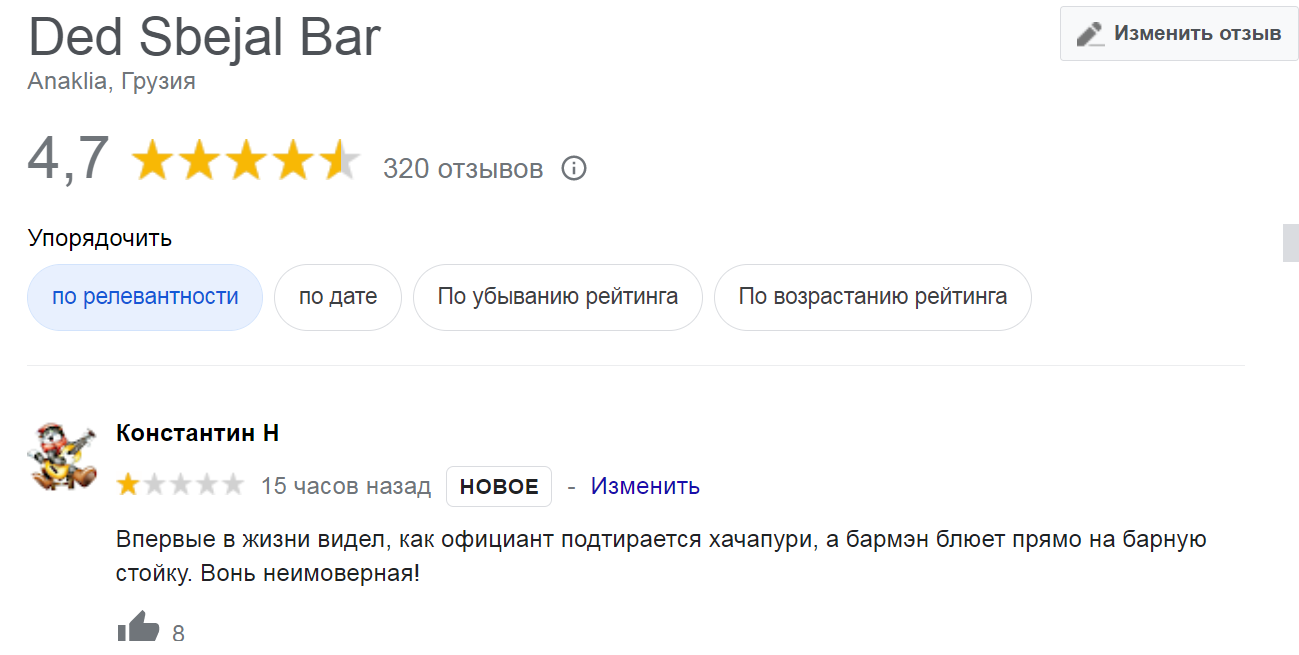Viewport: 1299px width, 655px height.
Task: Click the НОВОЕ badge on the review
Action: pos(499,487)
